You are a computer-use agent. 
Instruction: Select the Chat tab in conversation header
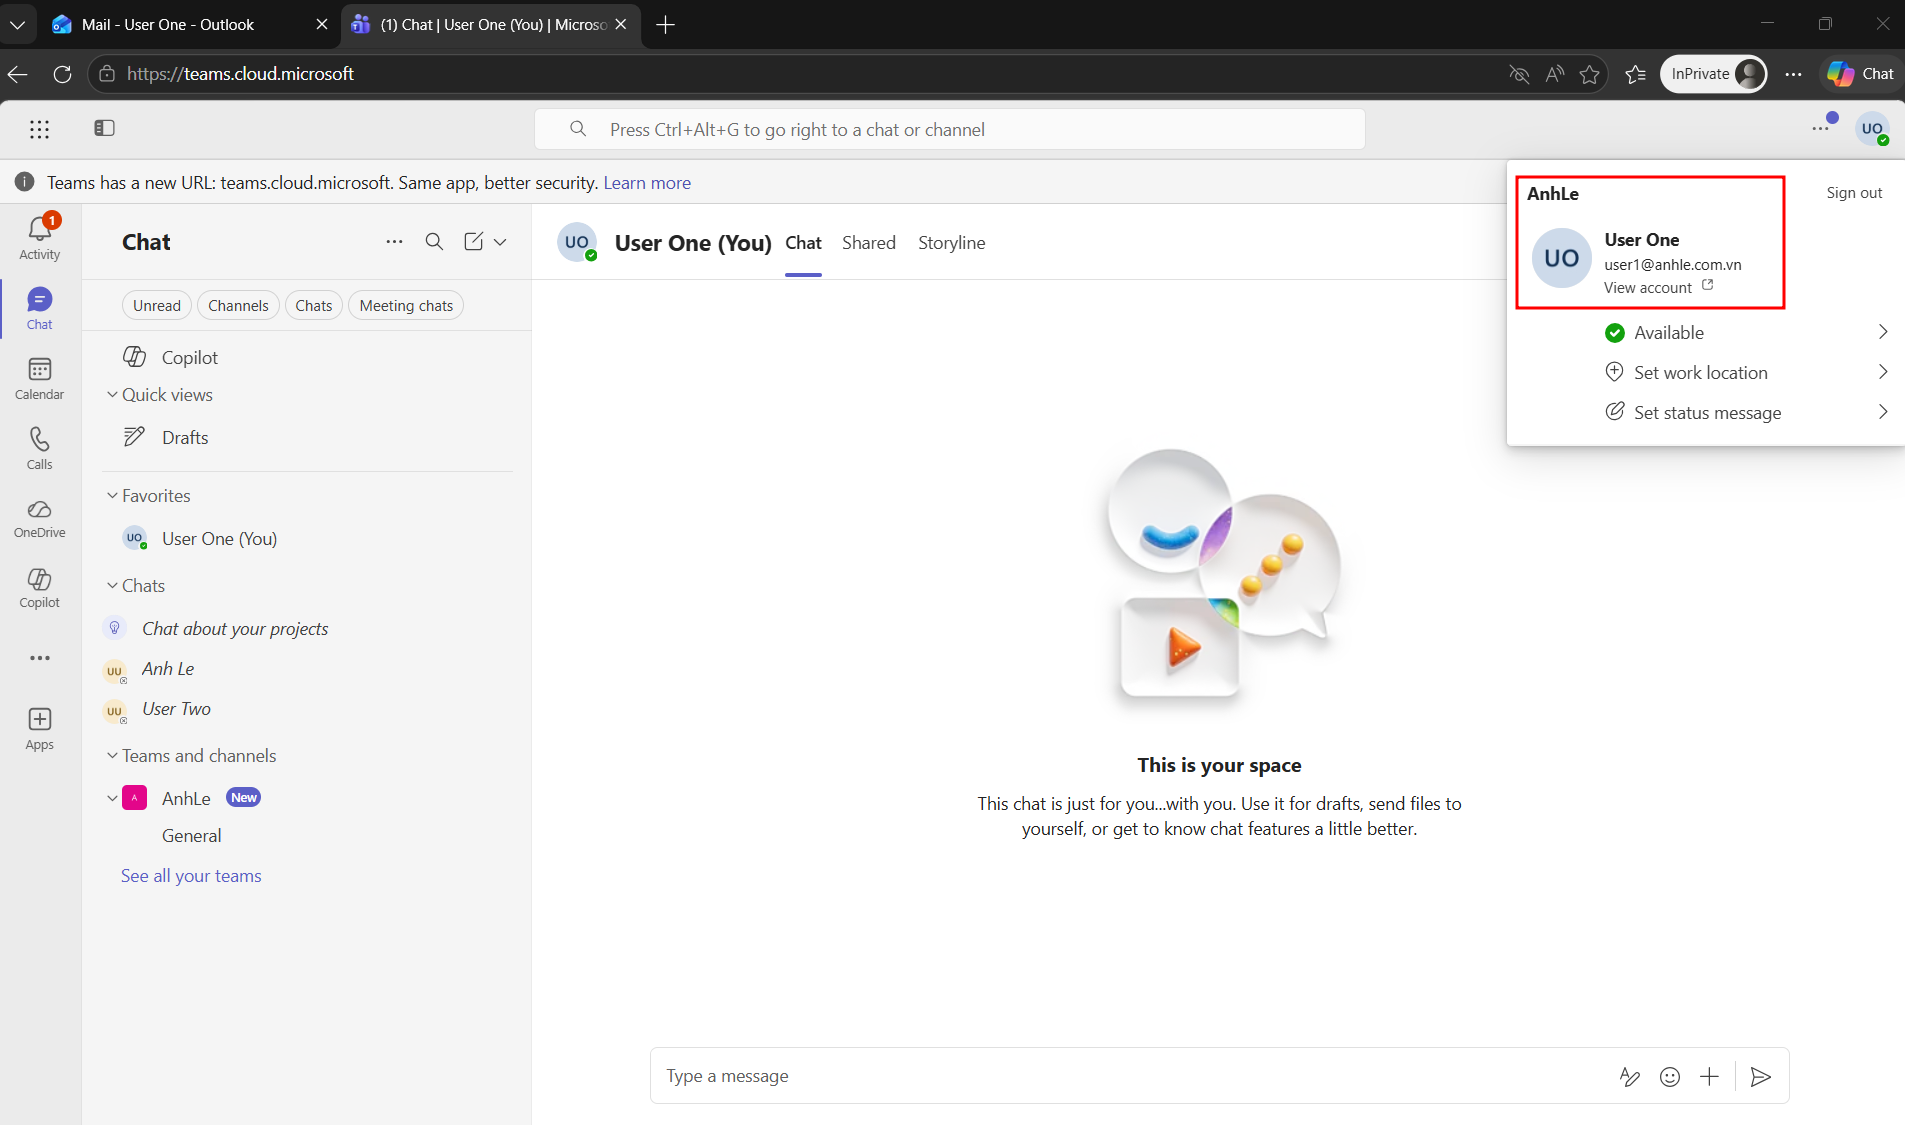[x=803, y=243]
